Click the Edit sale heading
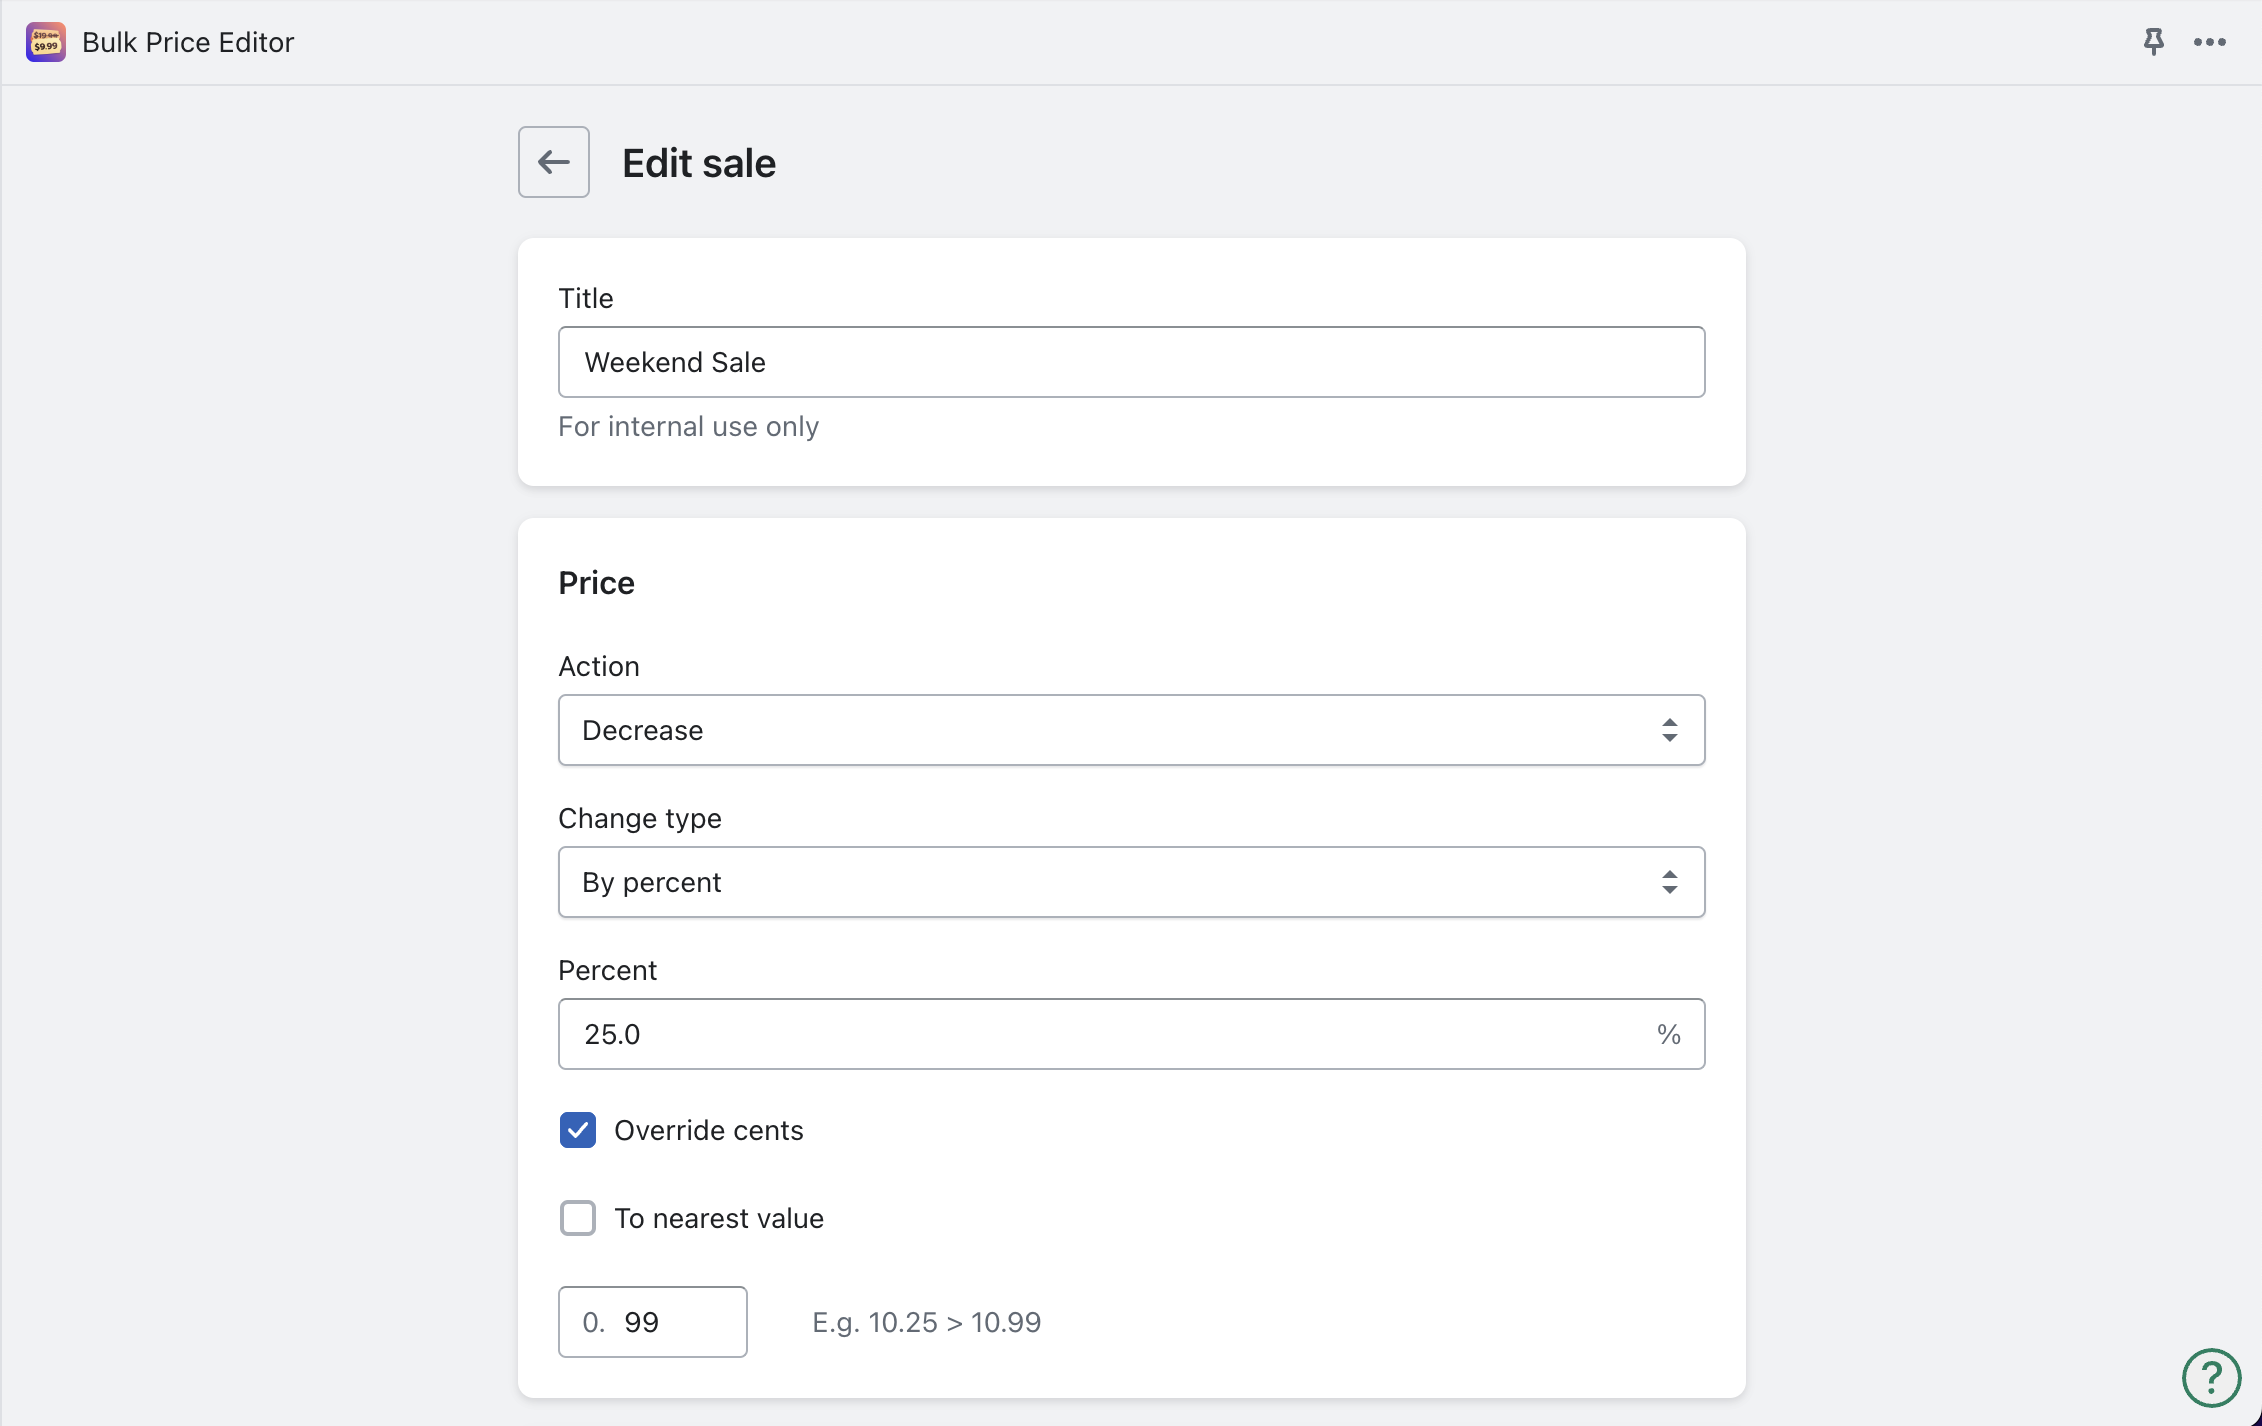The width and height of the screenshot is (2262, 1426). pos(698,163)
